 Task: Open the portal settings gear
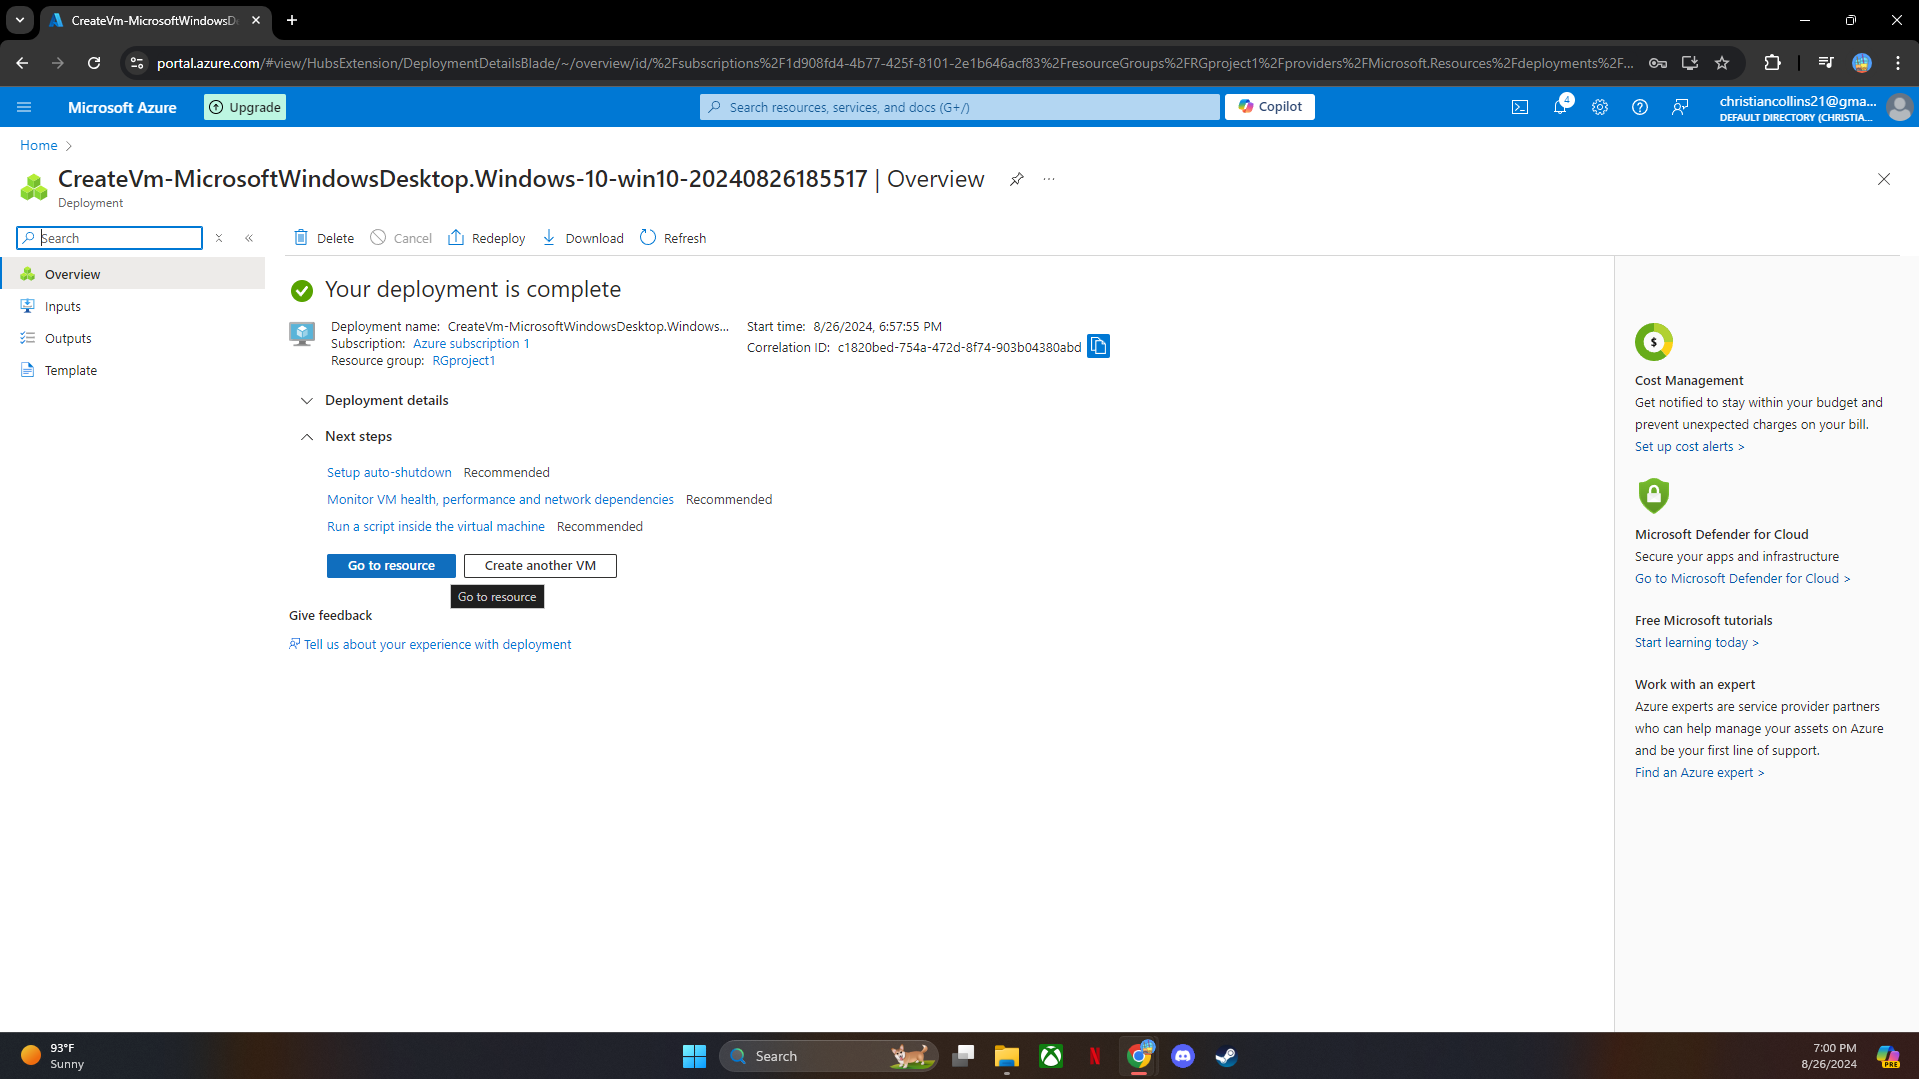(1599, 107)
